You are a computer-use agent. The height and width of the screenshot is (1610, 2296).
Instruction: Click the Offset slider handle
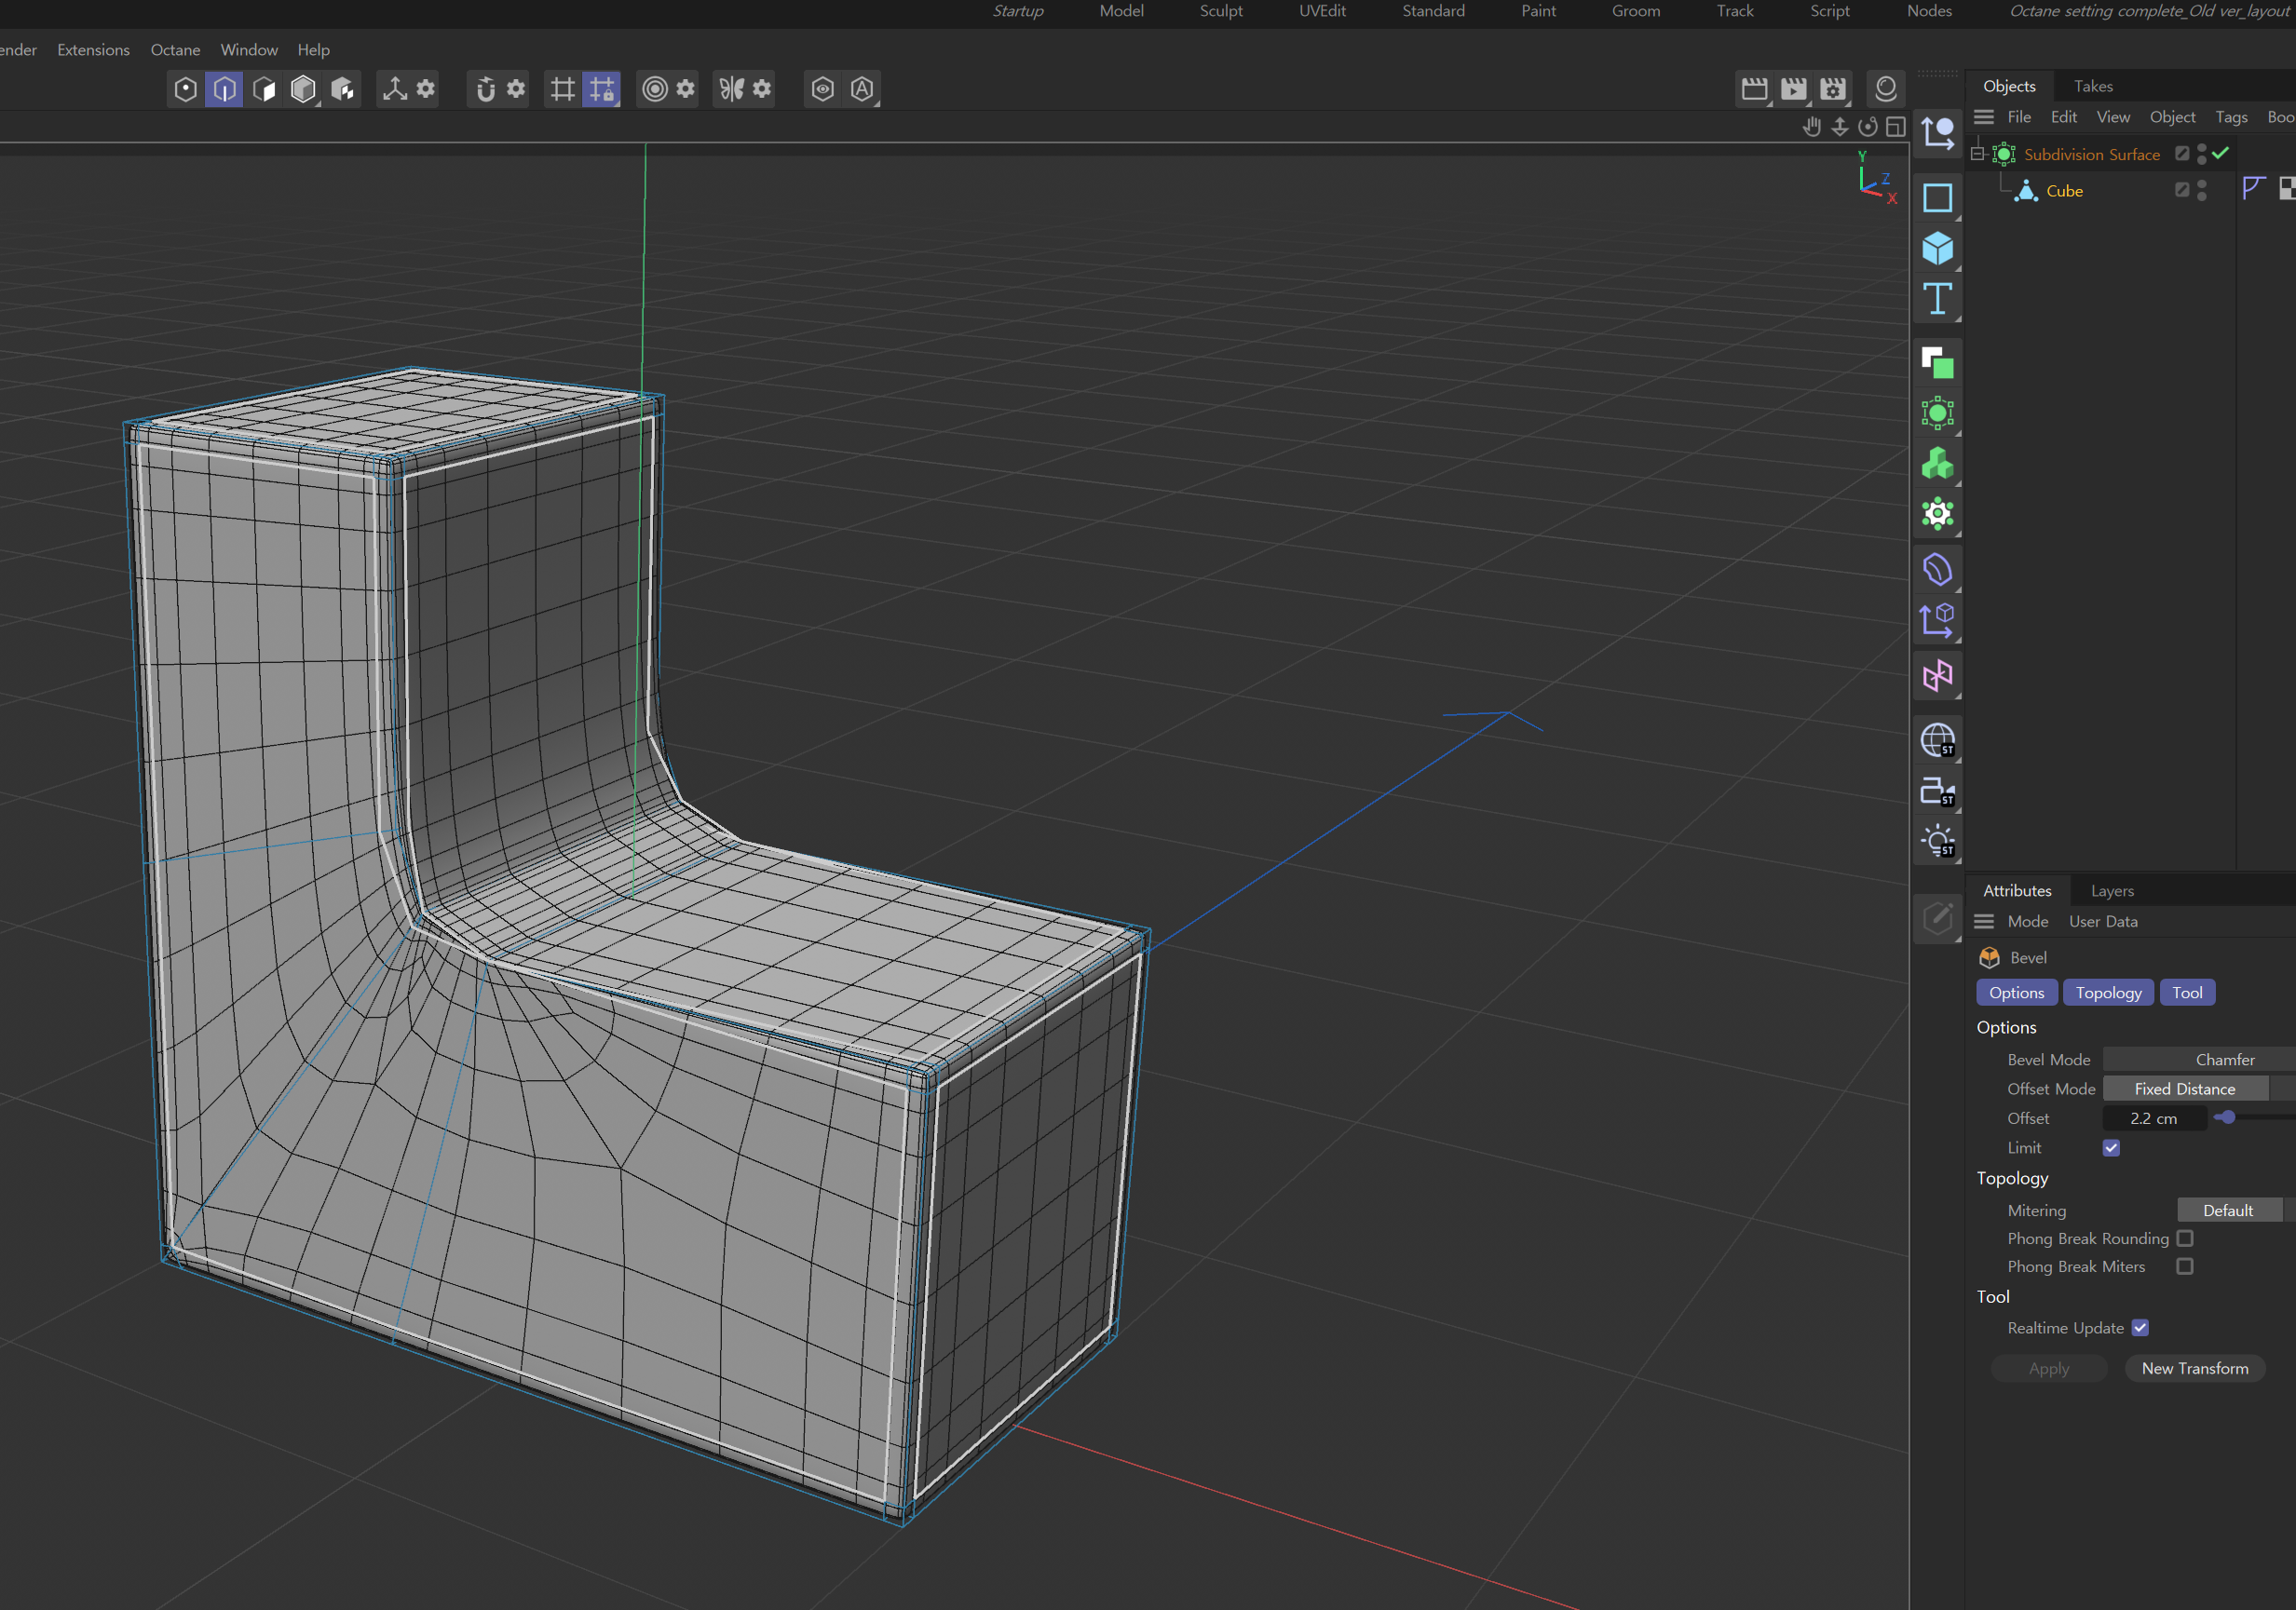2227,1117
